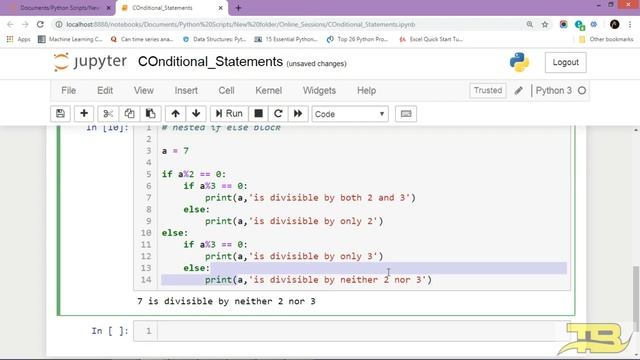Open the Machine Learning C... bookmark
This screenshot has width=640, height=360.
[70, 39]
